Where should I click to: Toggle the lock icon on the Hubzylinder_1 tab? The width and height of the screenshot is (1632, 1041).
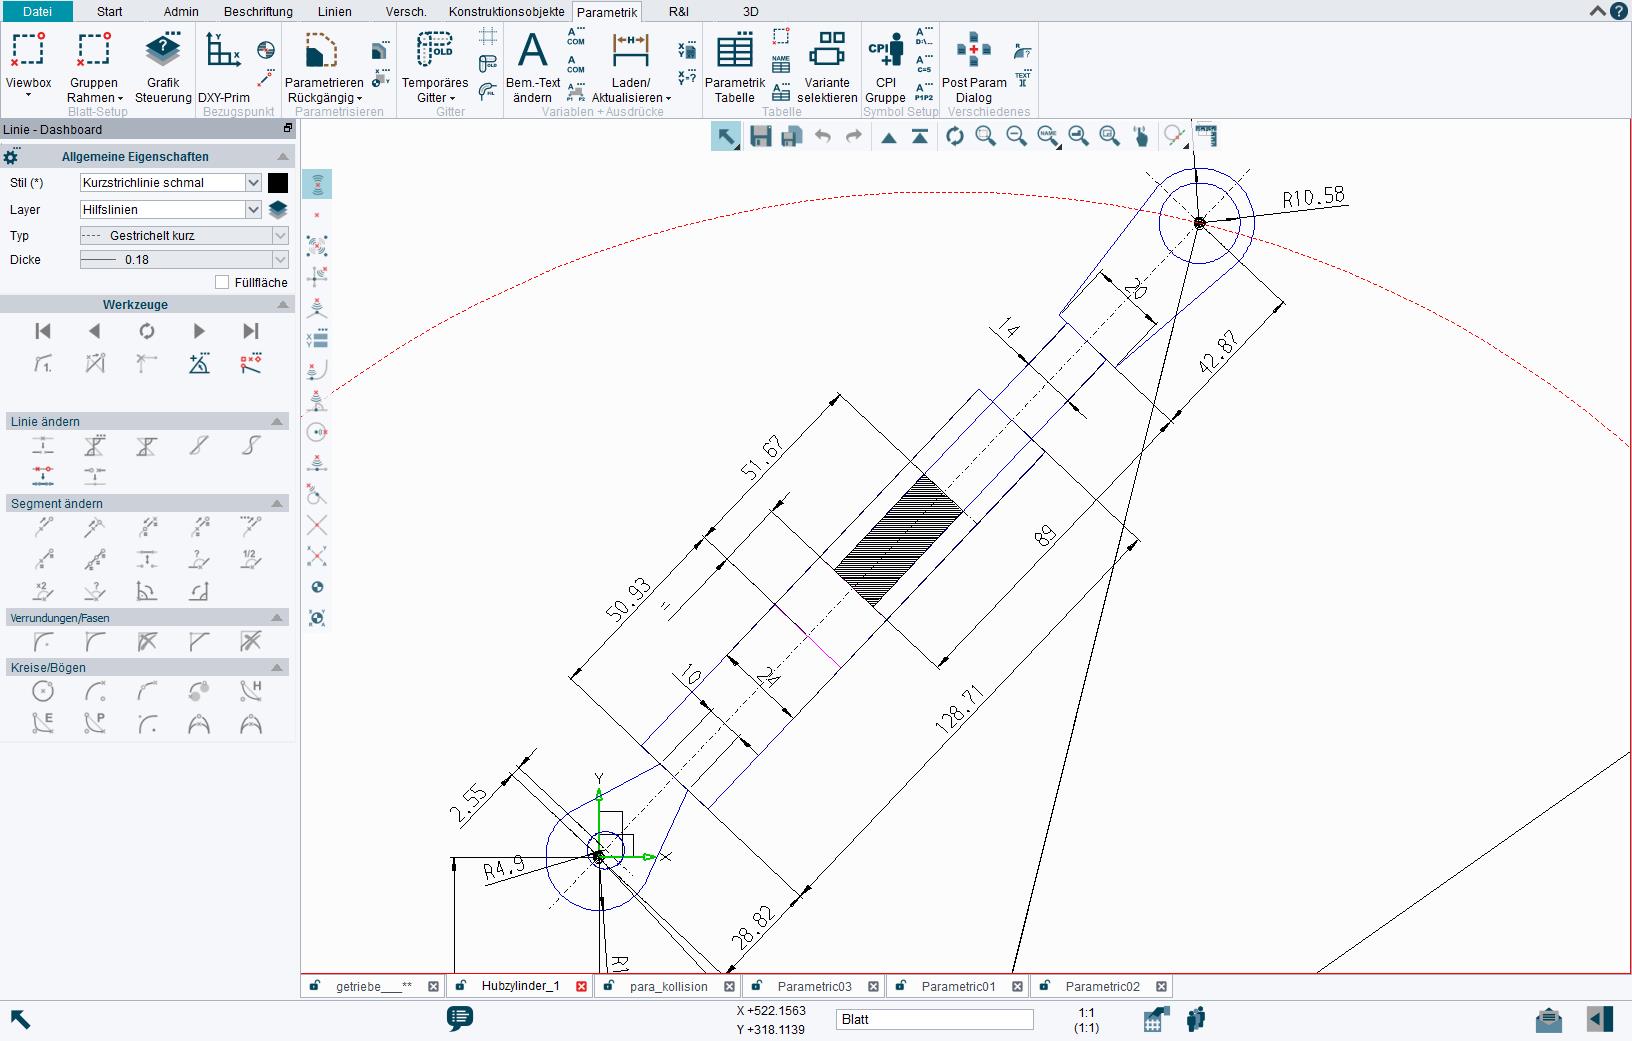click(x=461, y=986)
